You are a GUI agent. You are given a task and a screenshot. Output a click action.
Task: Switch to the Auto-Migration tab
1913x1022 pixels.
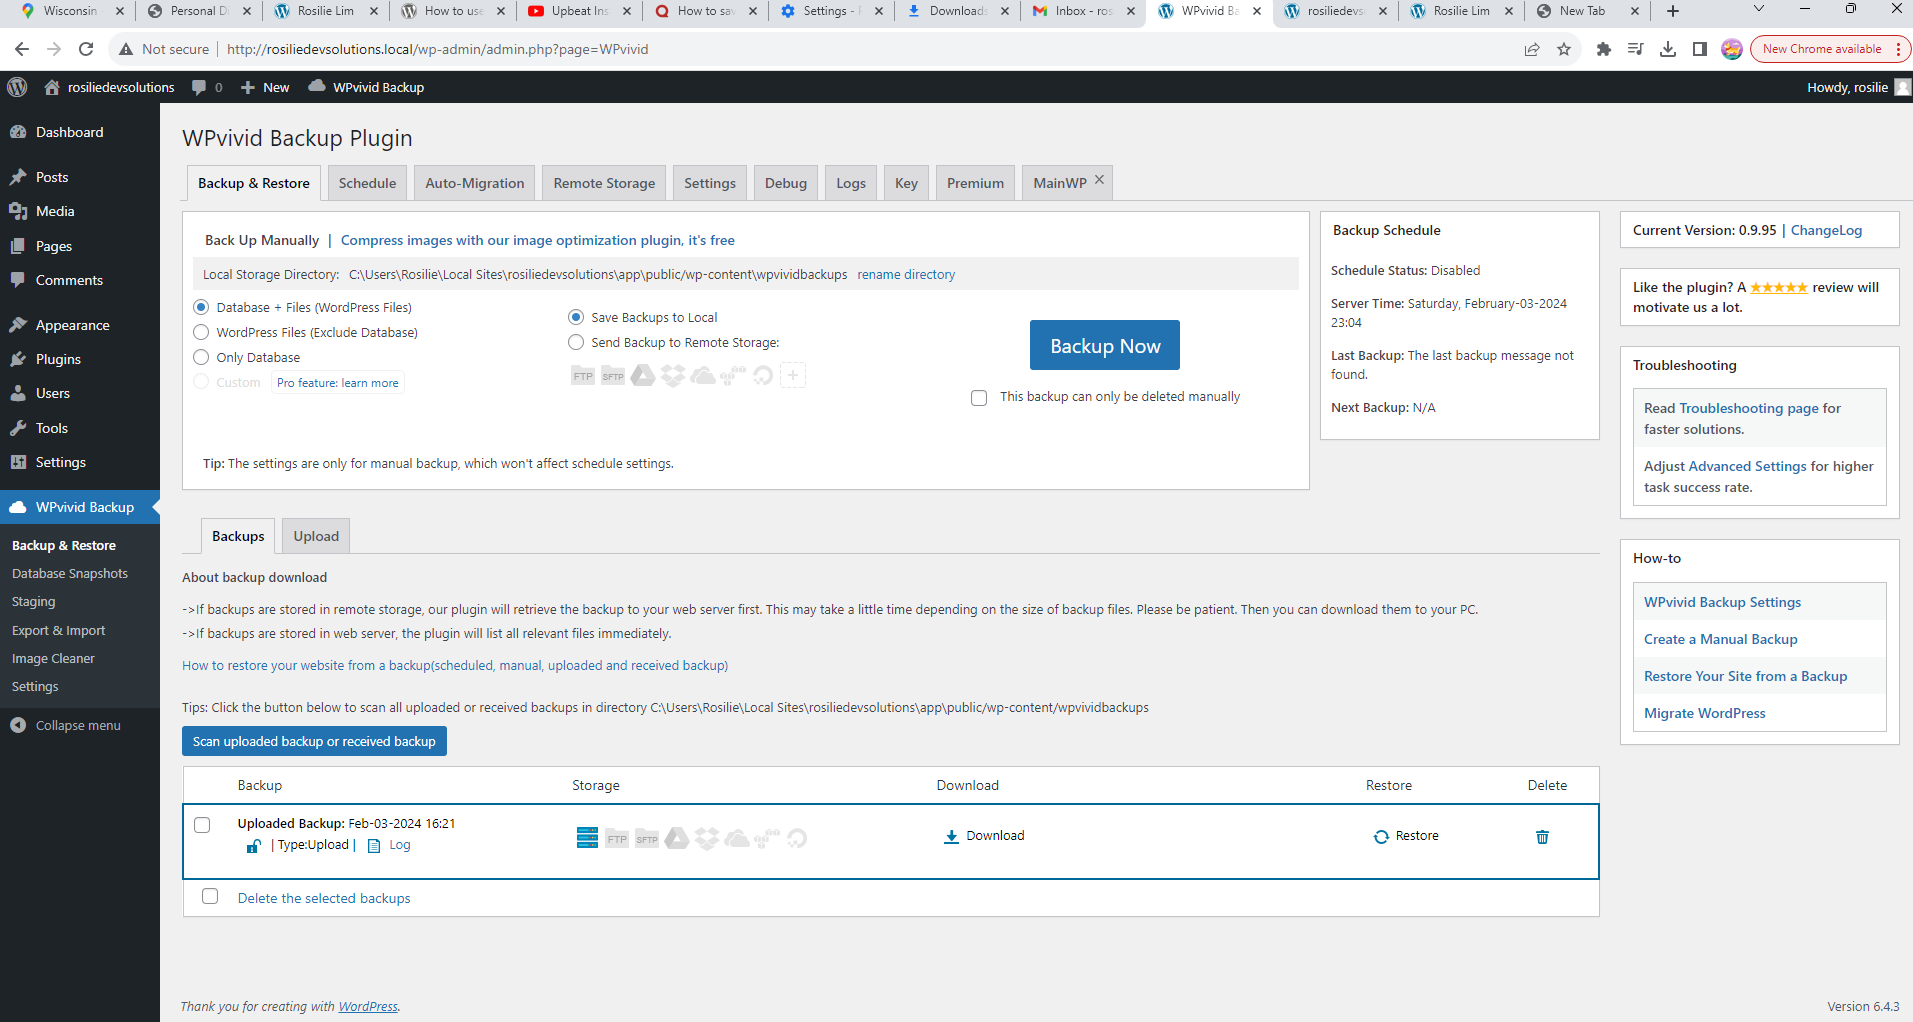click(x=474, y=183)
